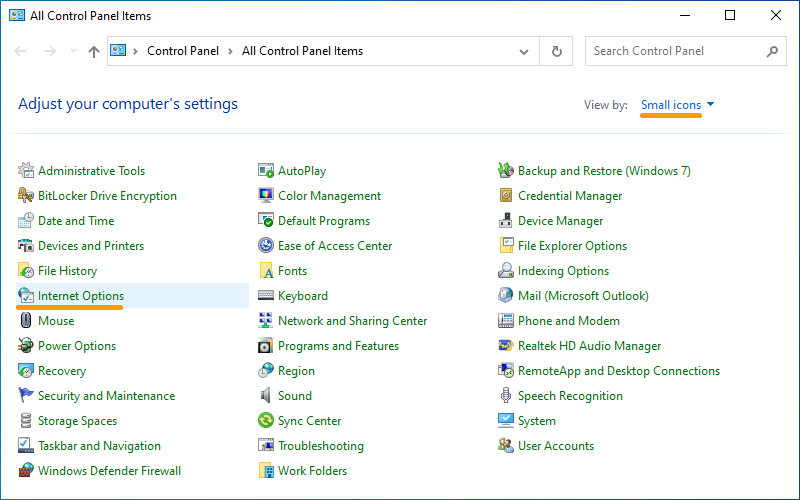Image resolution: width=800 pixels, height=500 pixels.
Task: Click the Power Options icon
Action: pos(26,346)
